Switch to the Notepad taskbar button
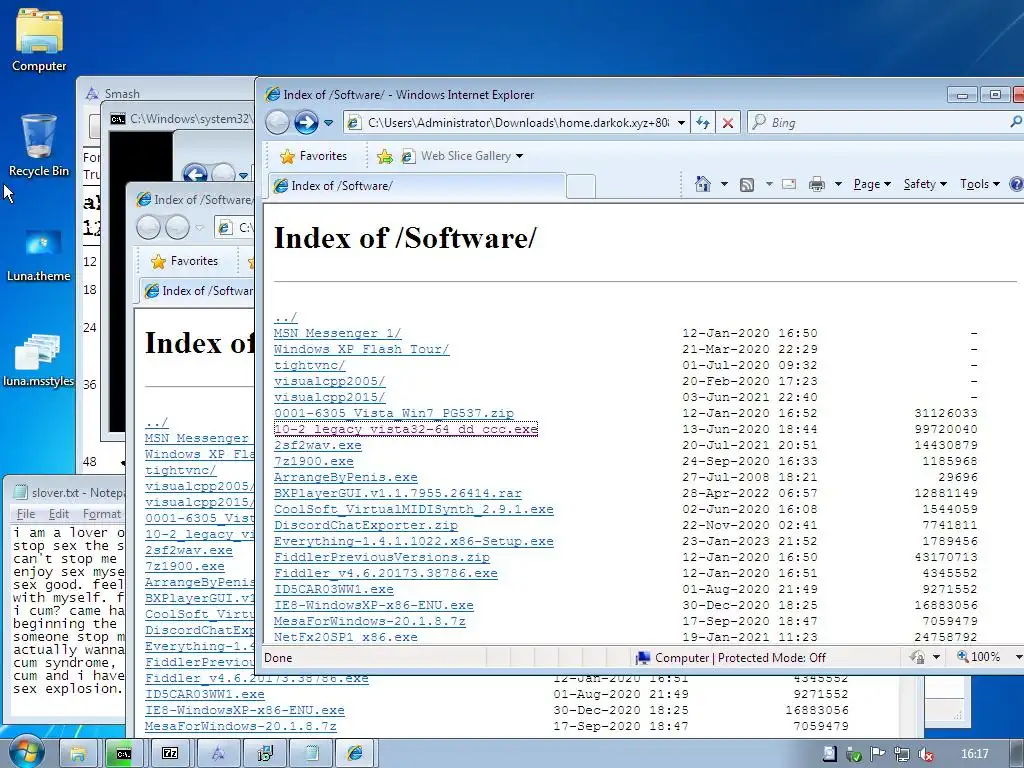Viewport: 1024px width, 768px height. coord(311,754)
